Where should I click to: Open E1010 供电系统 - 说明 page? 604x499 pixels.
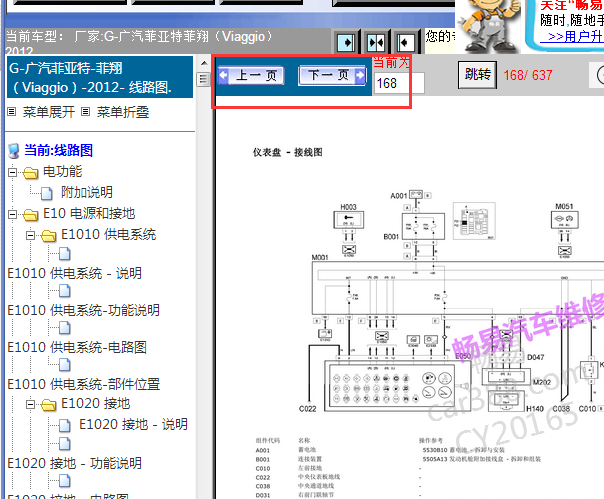pyautogui.click(x=75, y=273)
